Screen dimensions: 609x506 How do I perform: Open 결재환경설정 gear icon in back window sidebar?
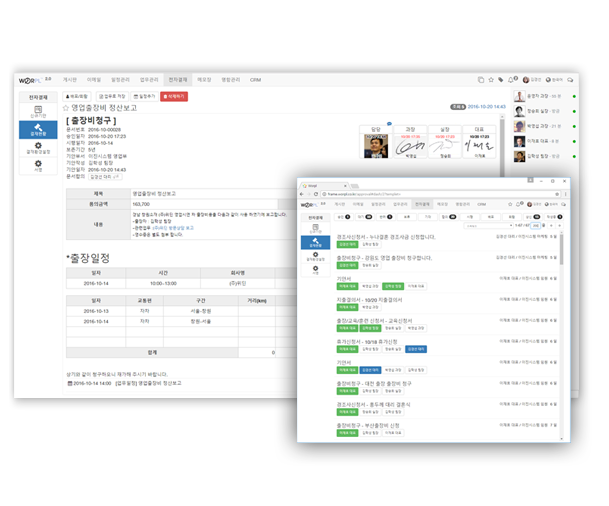coord(38,147)
